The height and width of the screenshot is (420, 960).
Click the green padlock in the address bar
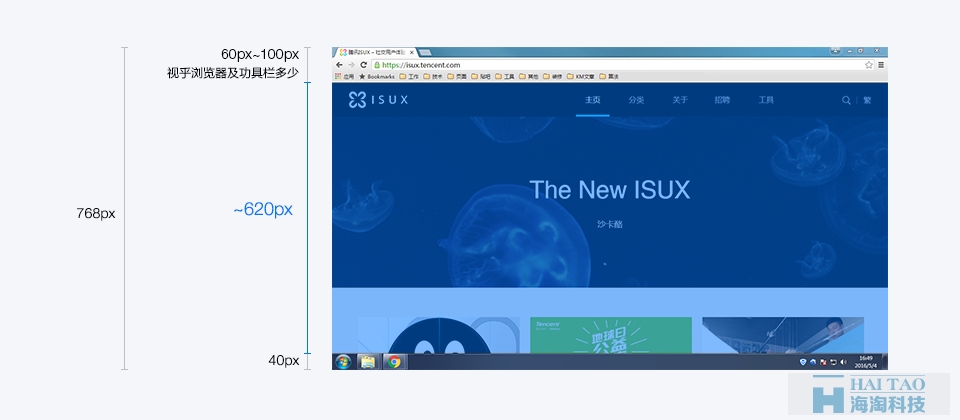pos(377,65)
